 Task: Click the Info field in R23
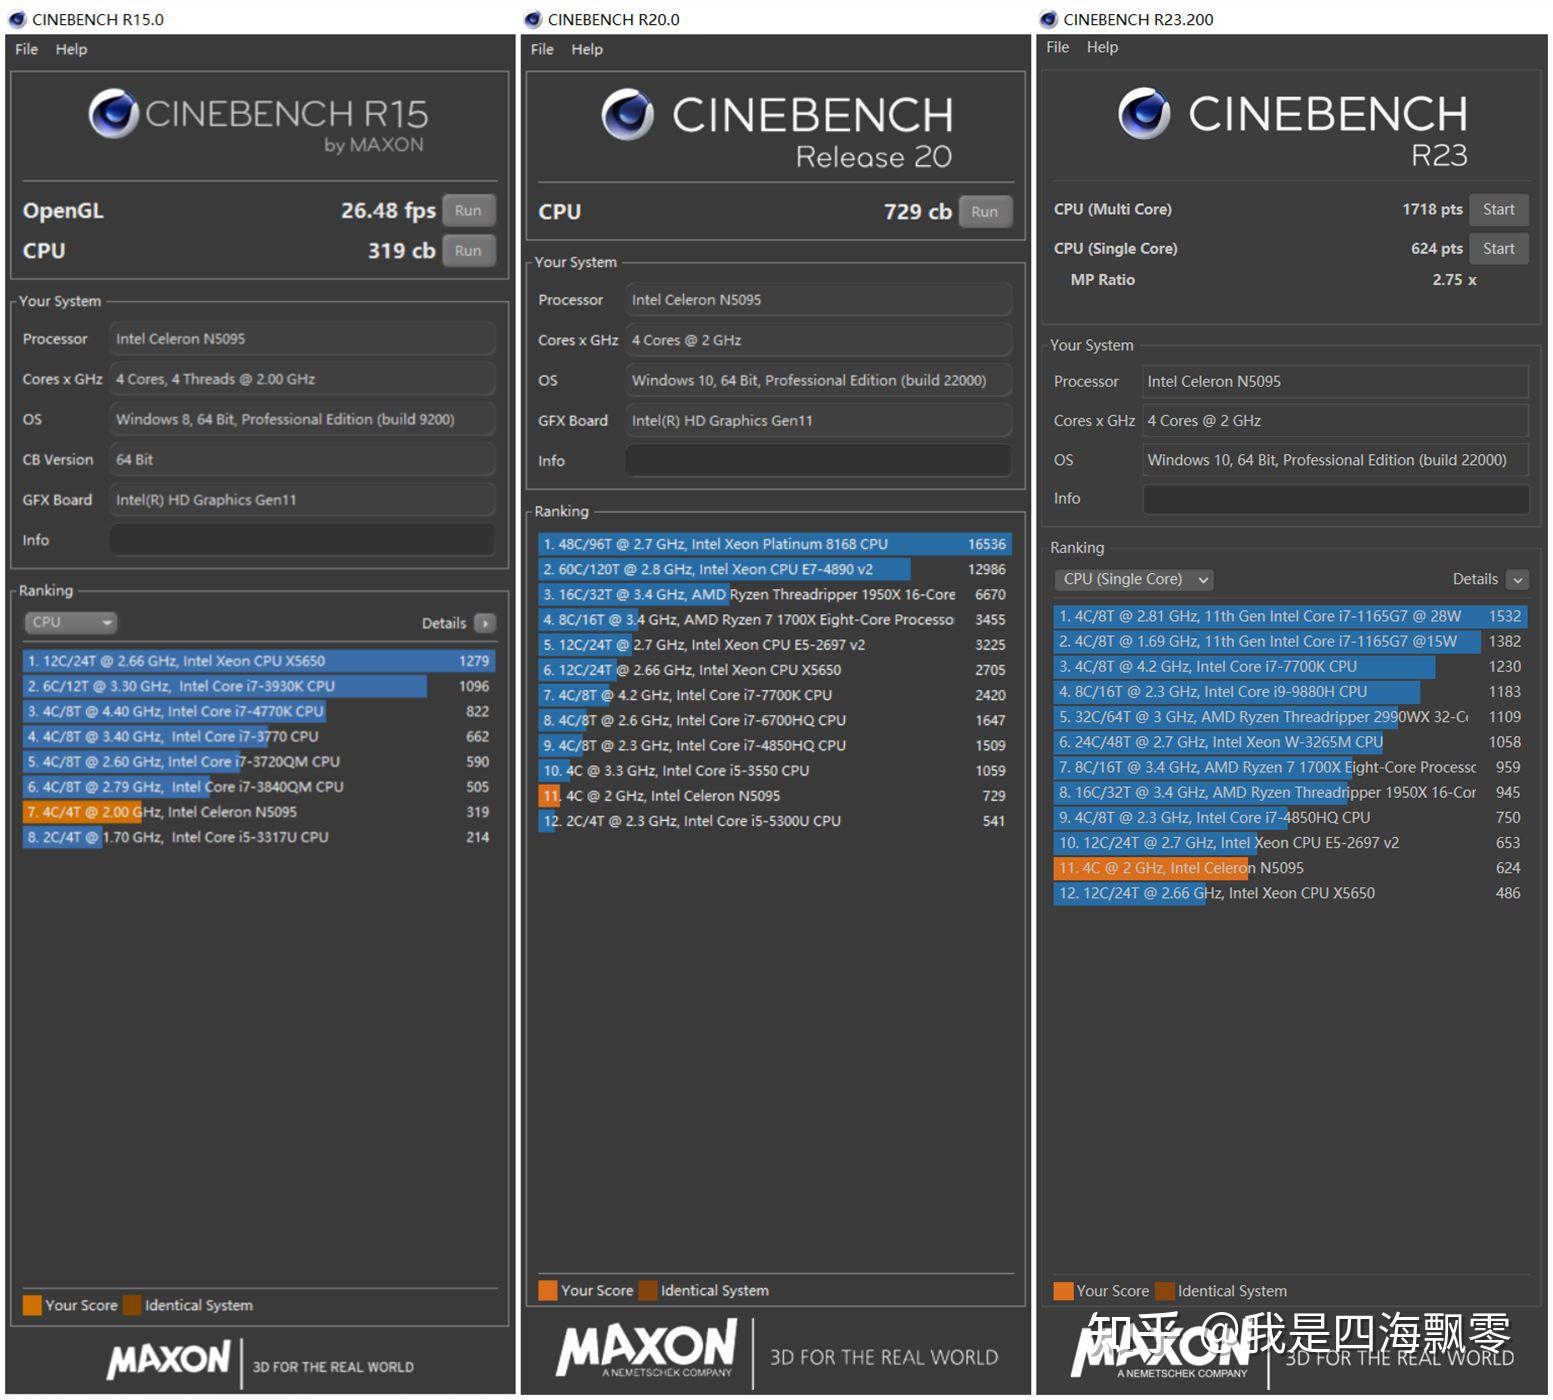[x=1336, y=499]
